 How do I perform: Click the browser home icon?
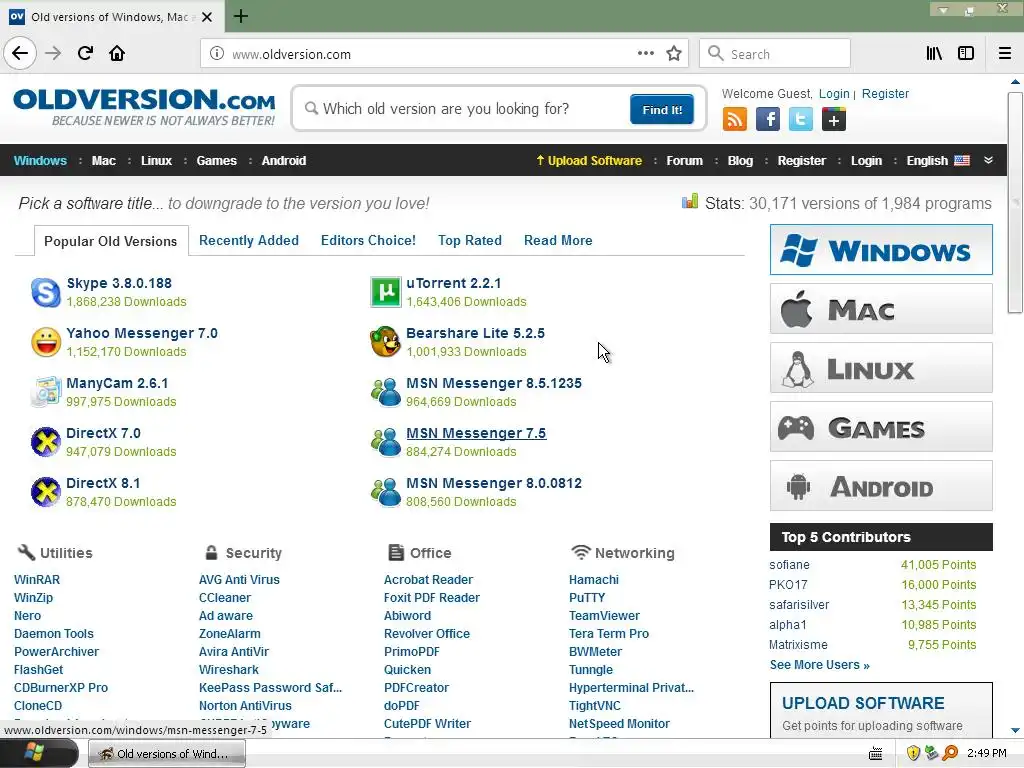point(117,53)
